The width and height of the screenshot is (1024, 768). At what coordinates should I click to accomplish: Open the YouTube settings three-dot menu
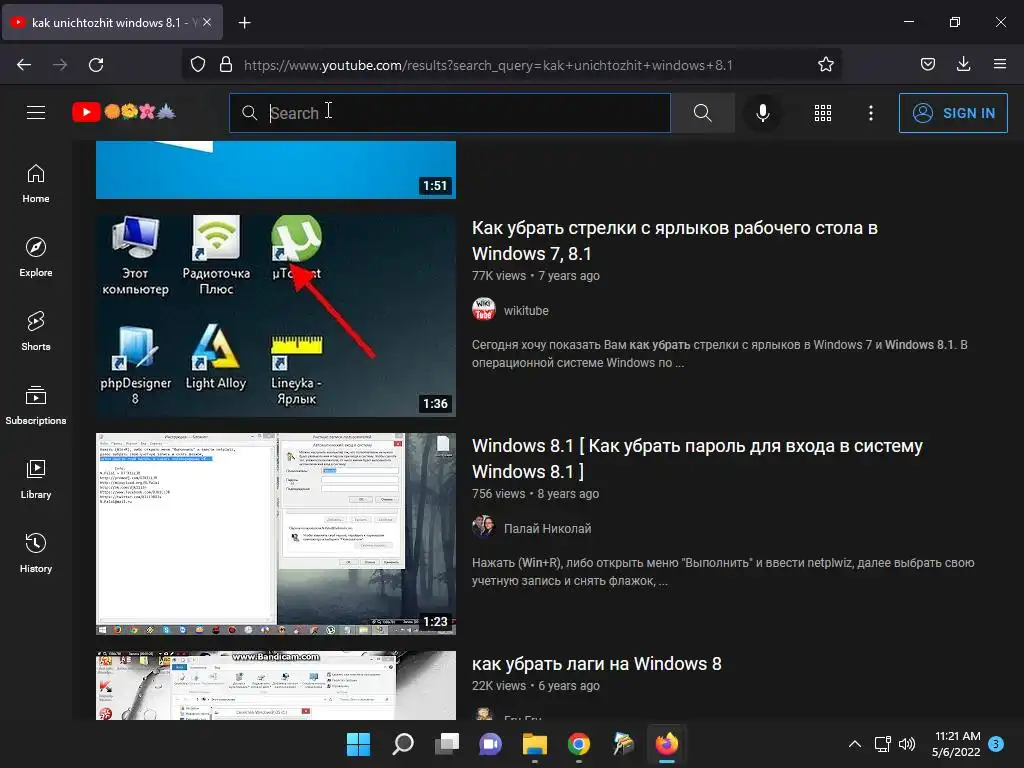click(x=871, y=113)
